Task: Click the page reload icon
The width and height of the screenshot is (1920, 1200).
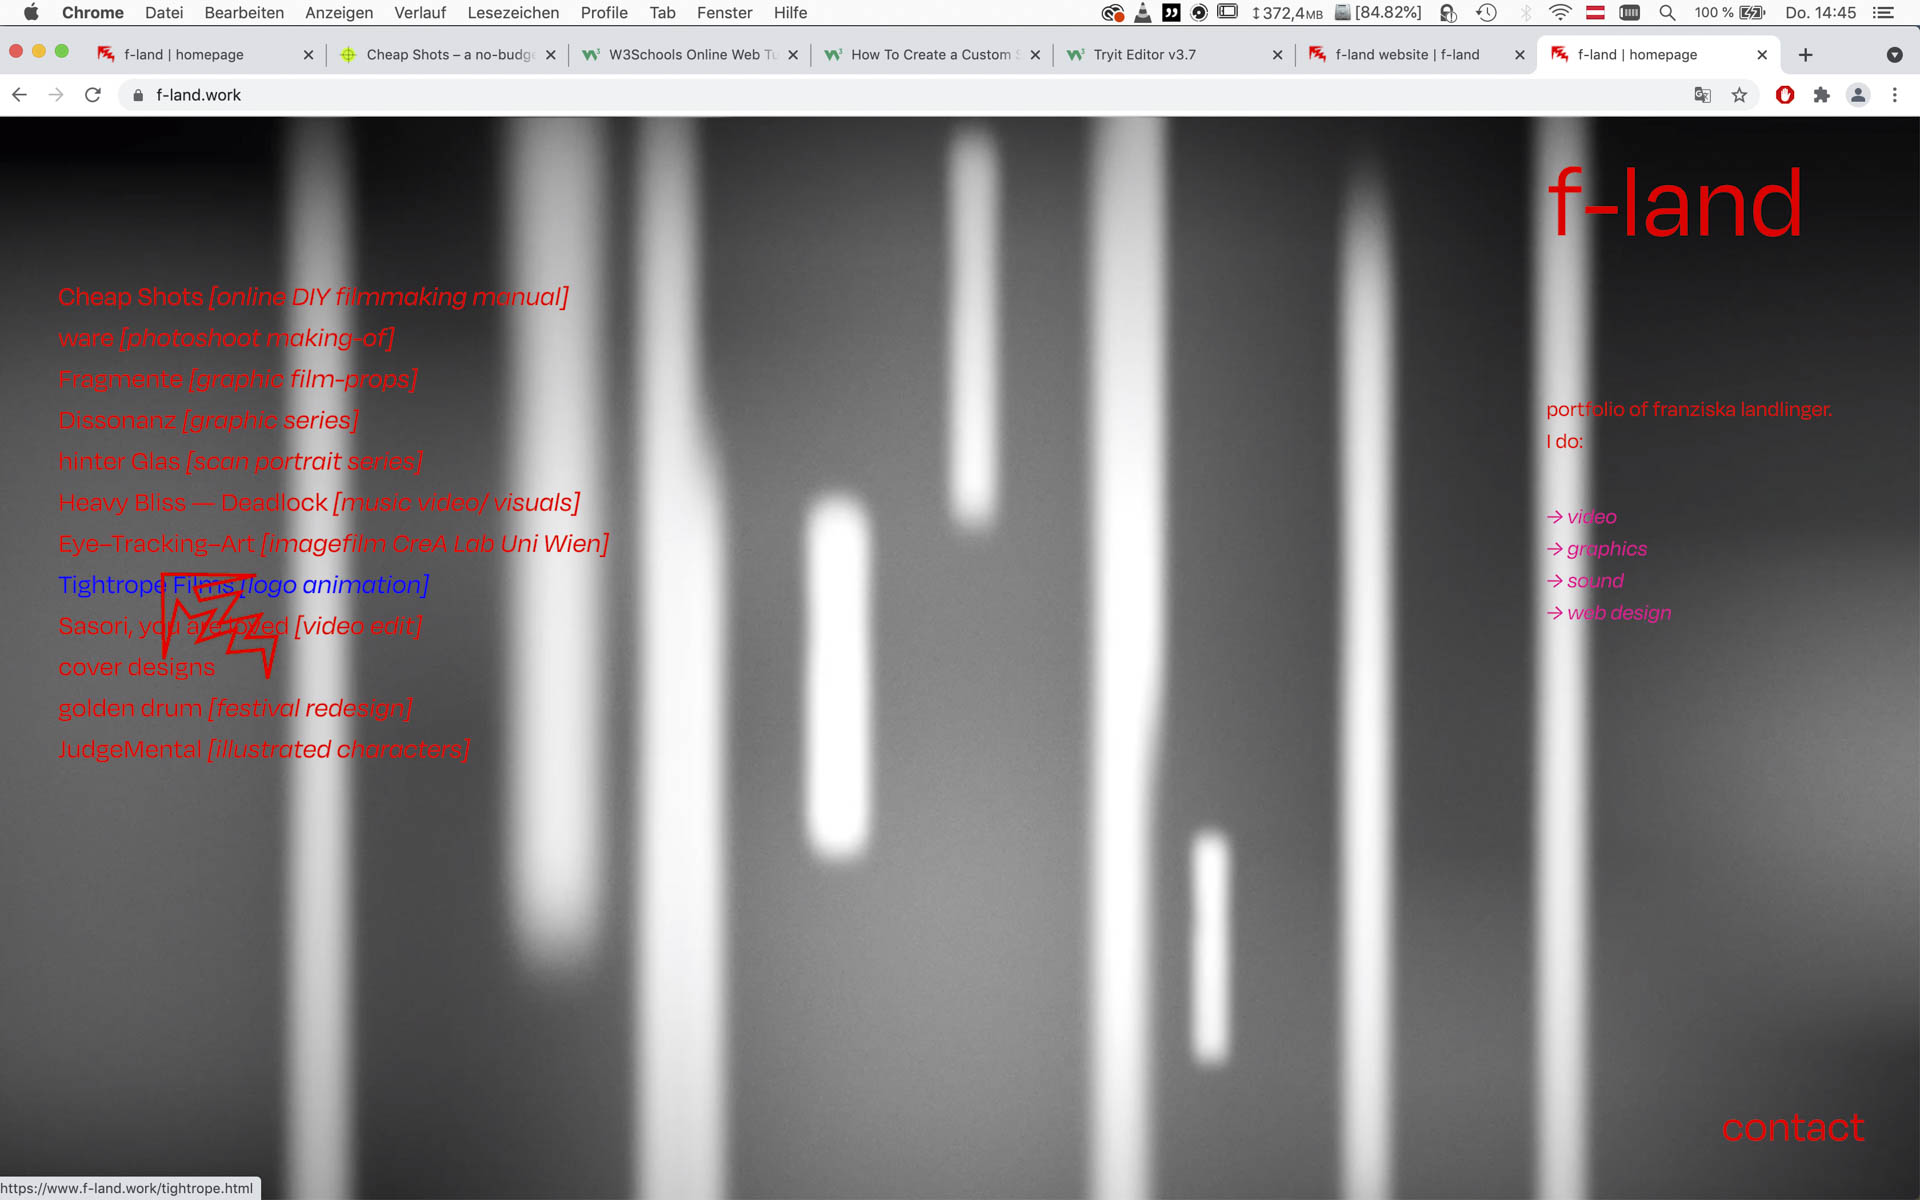Action: point(91,94)
